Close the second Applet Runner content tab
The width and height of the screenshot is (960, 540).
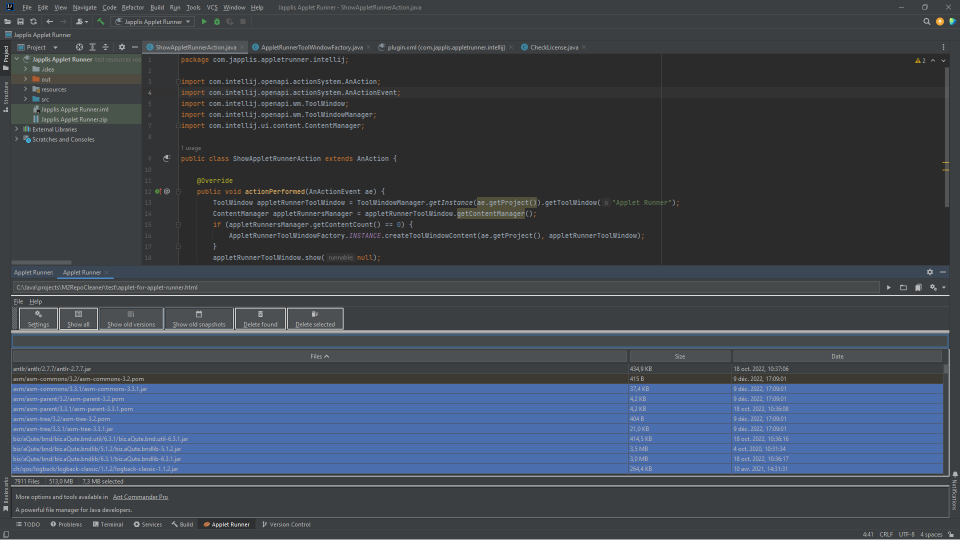click(107, 272)
